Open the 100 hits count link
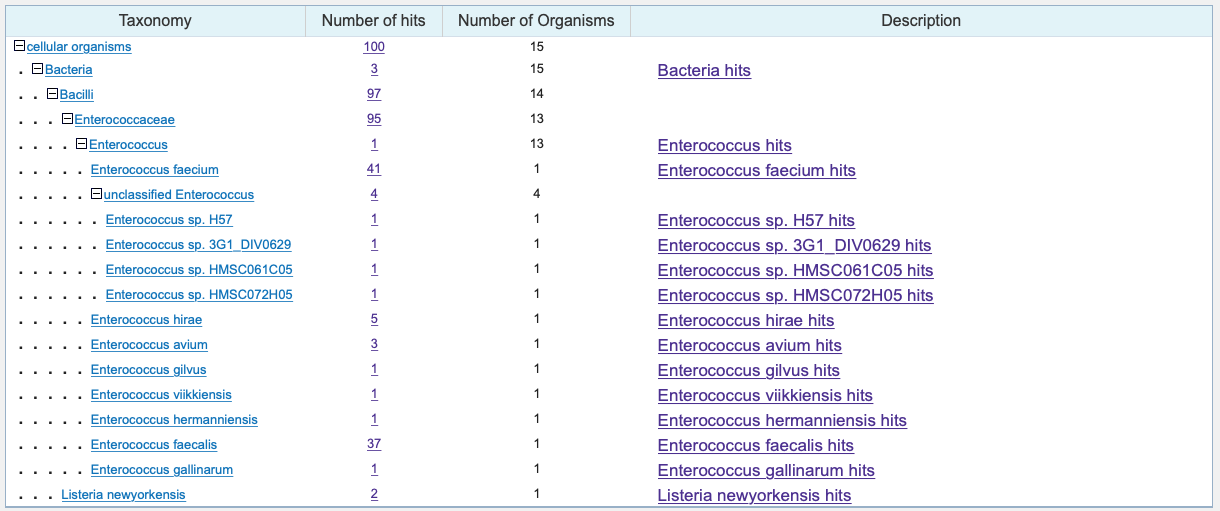 (x=374, y=47)
